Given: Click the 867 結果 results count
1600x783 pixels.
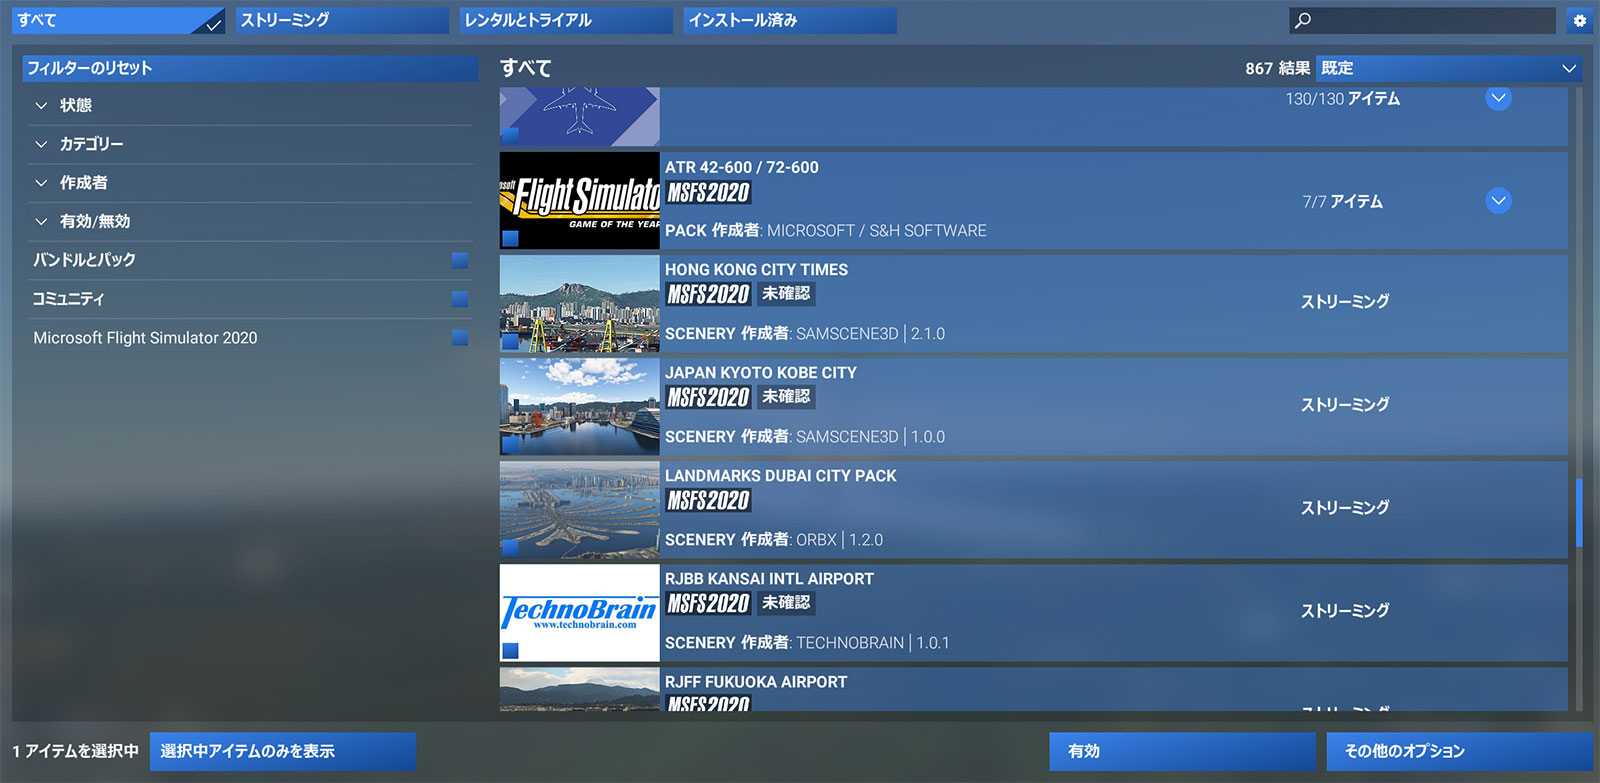Looking at the screenshot, I should (1277, 68).
